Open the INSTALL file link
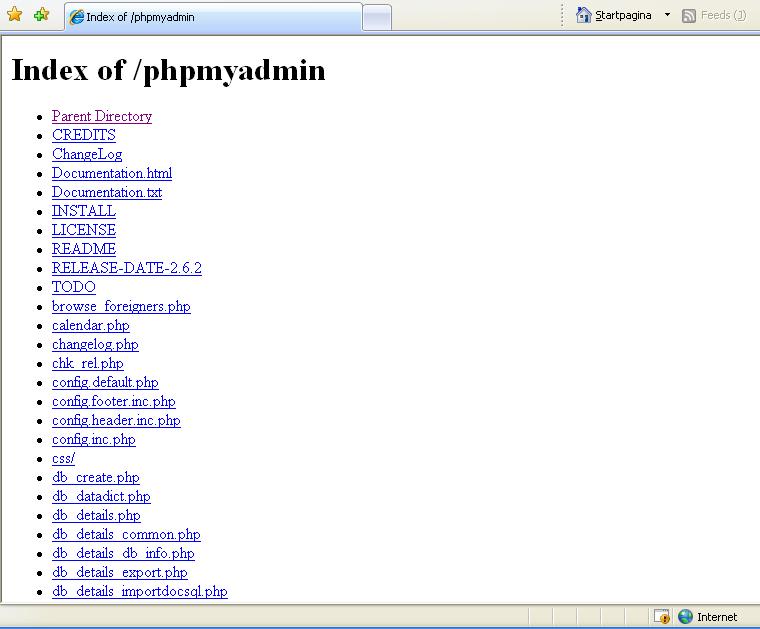 point(84,211)
